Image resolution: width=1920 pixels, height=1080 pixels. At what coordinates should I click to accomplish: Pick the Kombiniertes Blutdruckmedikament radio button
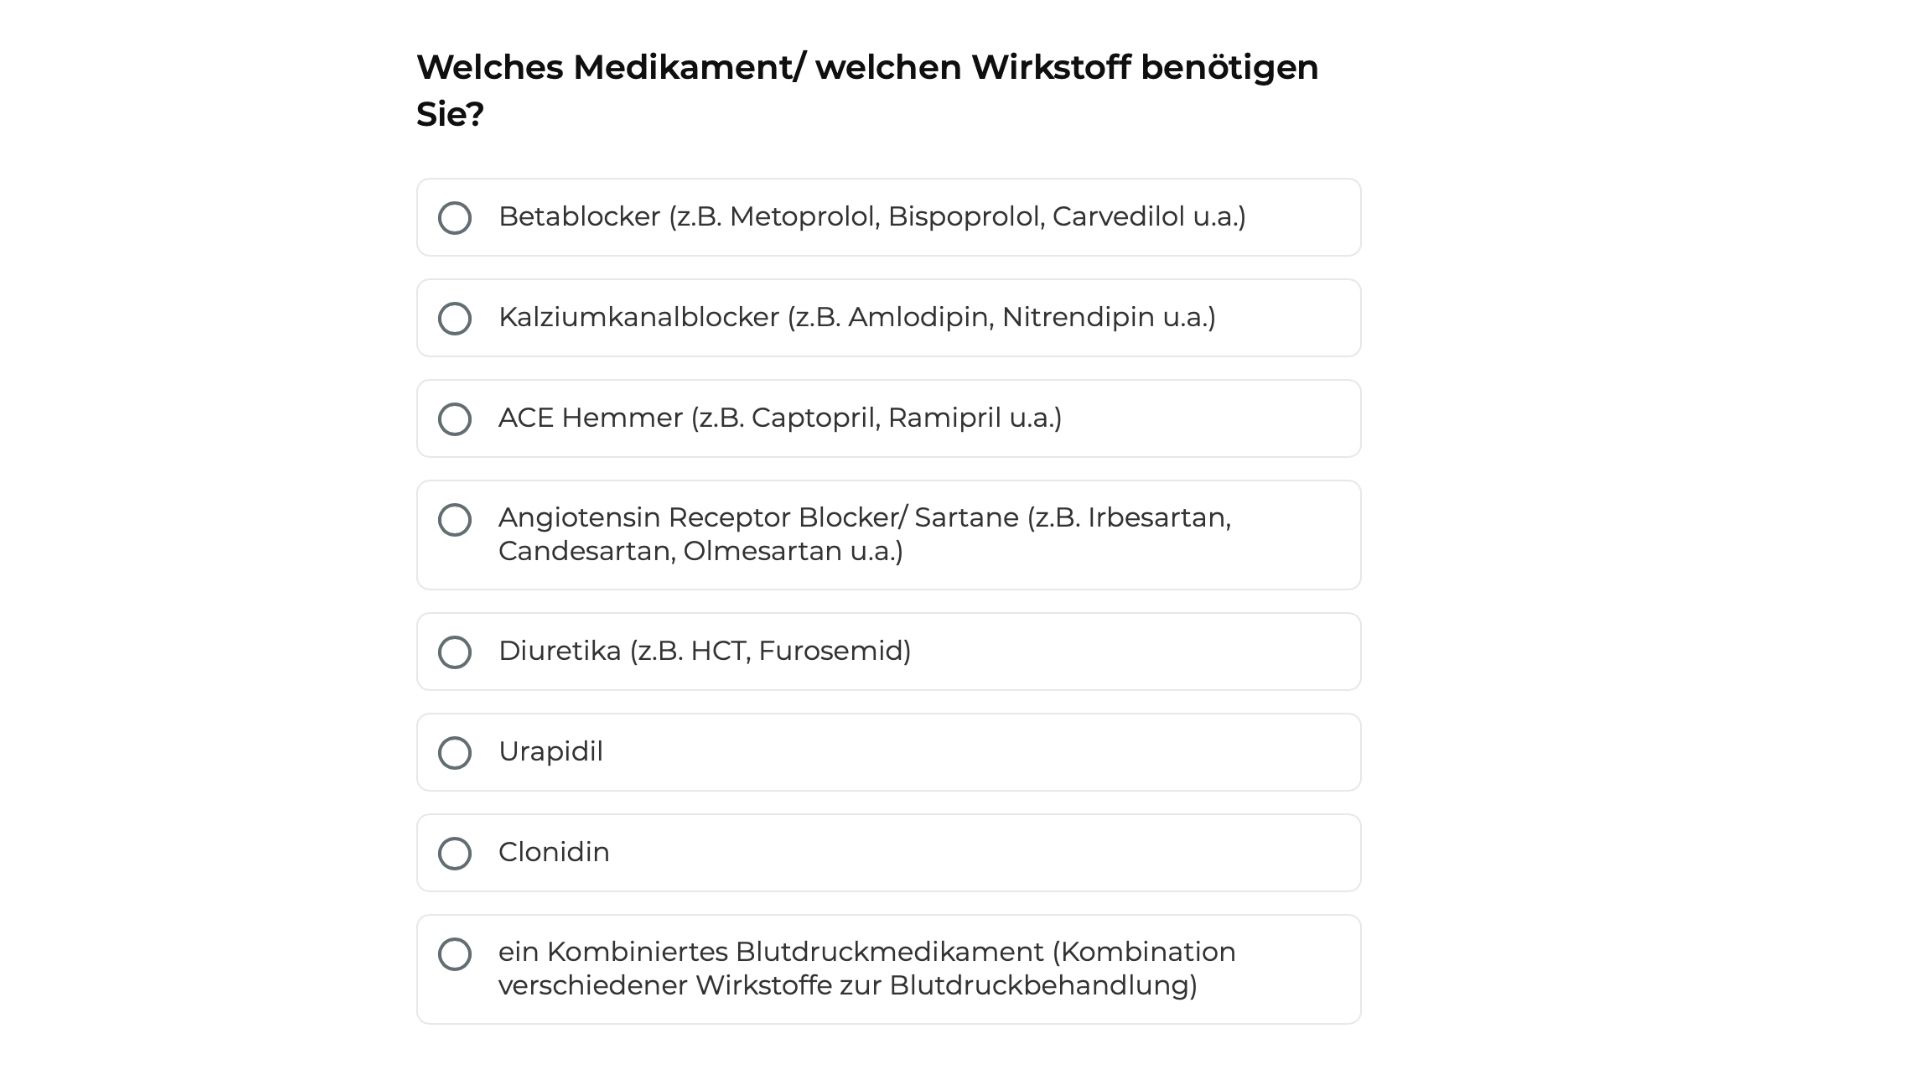(455, 954)
